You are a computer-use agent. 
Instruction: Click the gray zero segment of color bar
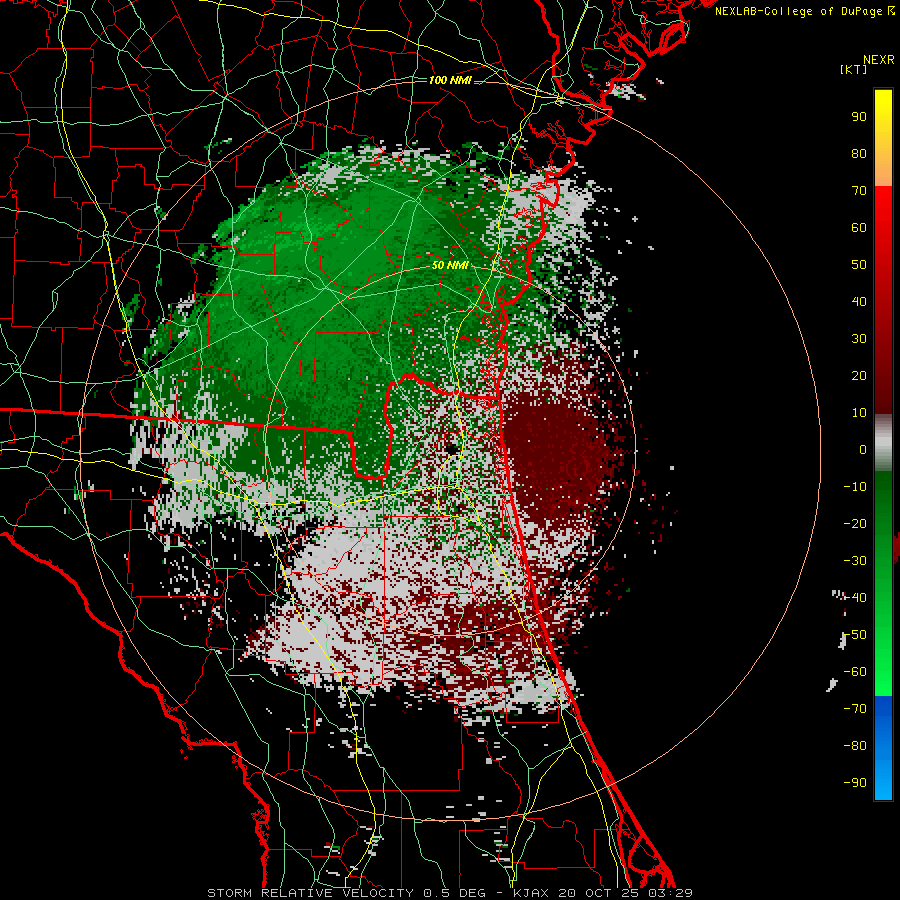coord(883,442)
